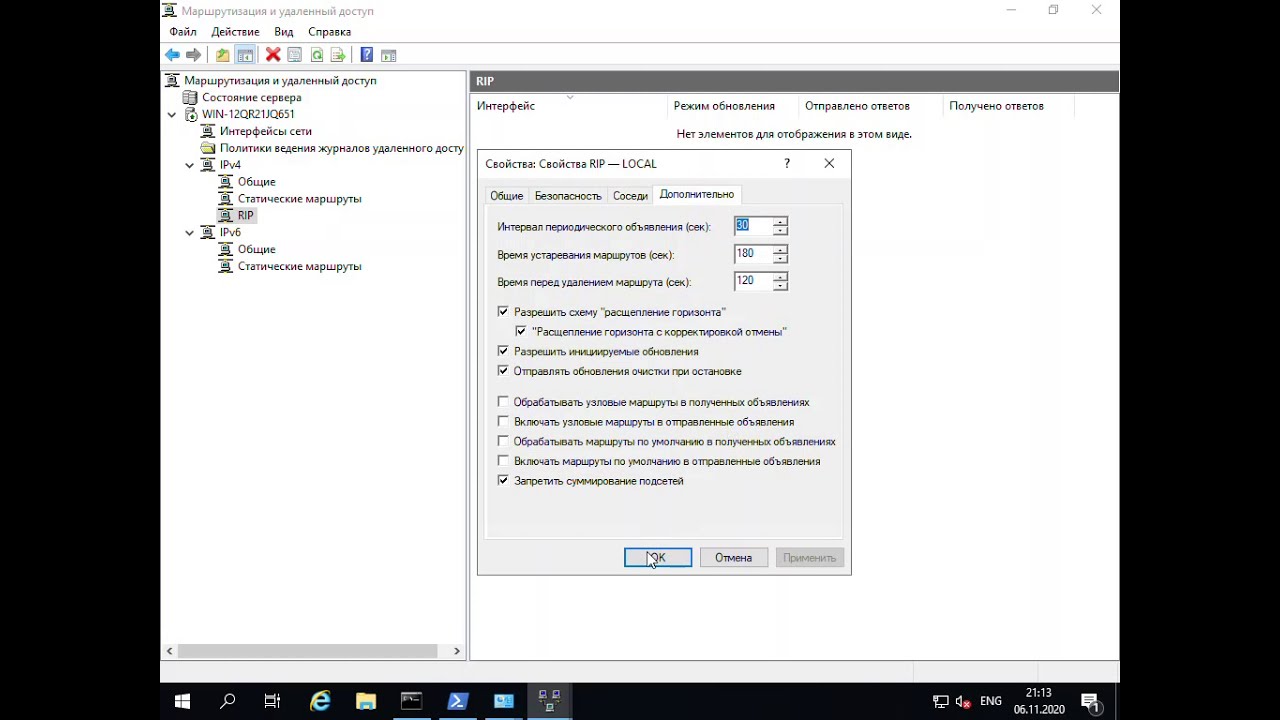Select the Дополнительно tab

pos(697,194)
